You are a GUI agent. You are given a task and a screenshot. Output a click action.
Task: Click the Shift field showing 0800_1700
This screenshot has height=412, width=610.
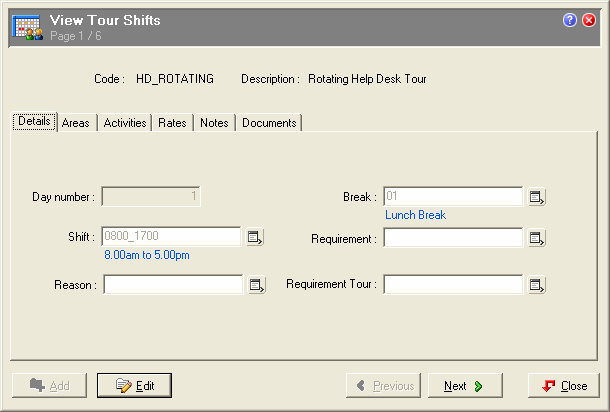[171, 237]
